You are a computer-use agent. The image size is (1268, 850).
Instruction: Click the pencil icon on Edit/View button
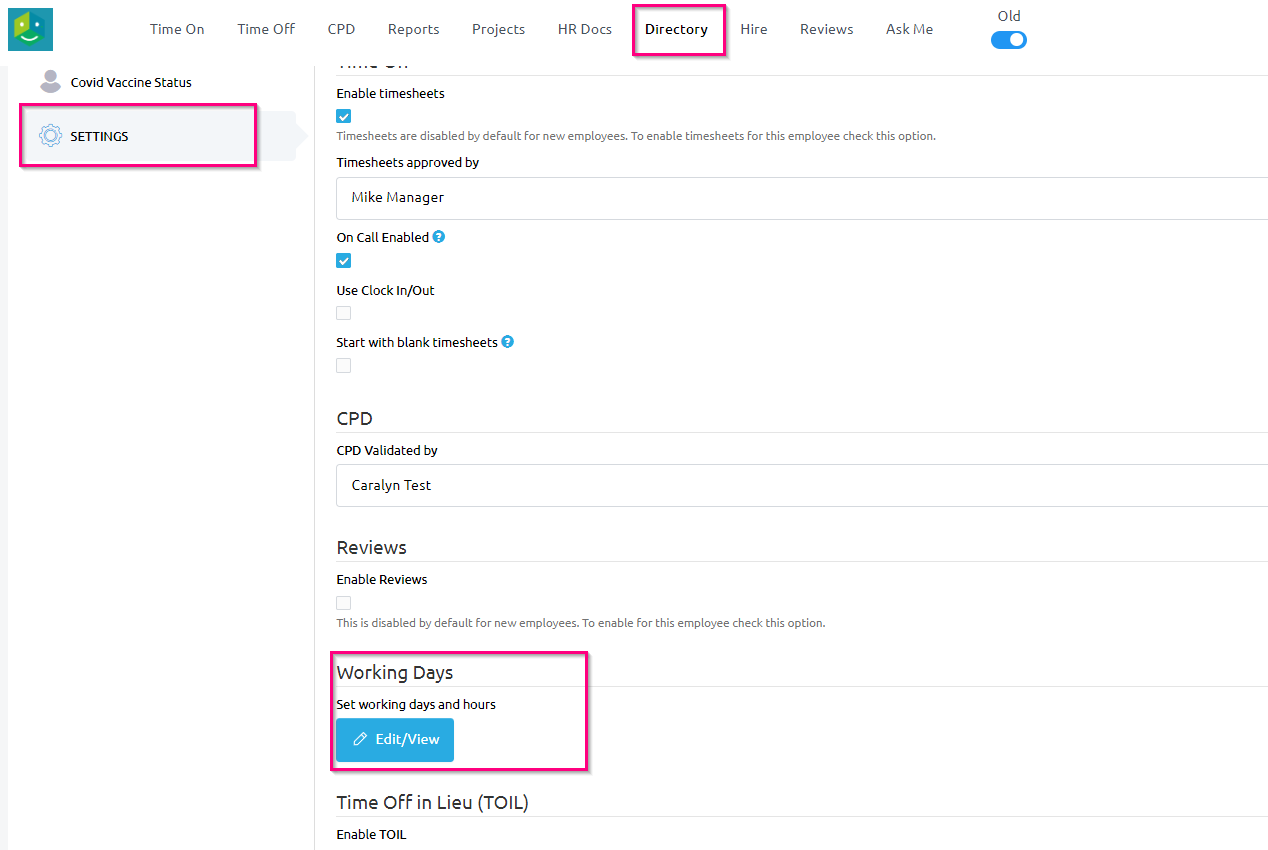[x=361, y=740]
